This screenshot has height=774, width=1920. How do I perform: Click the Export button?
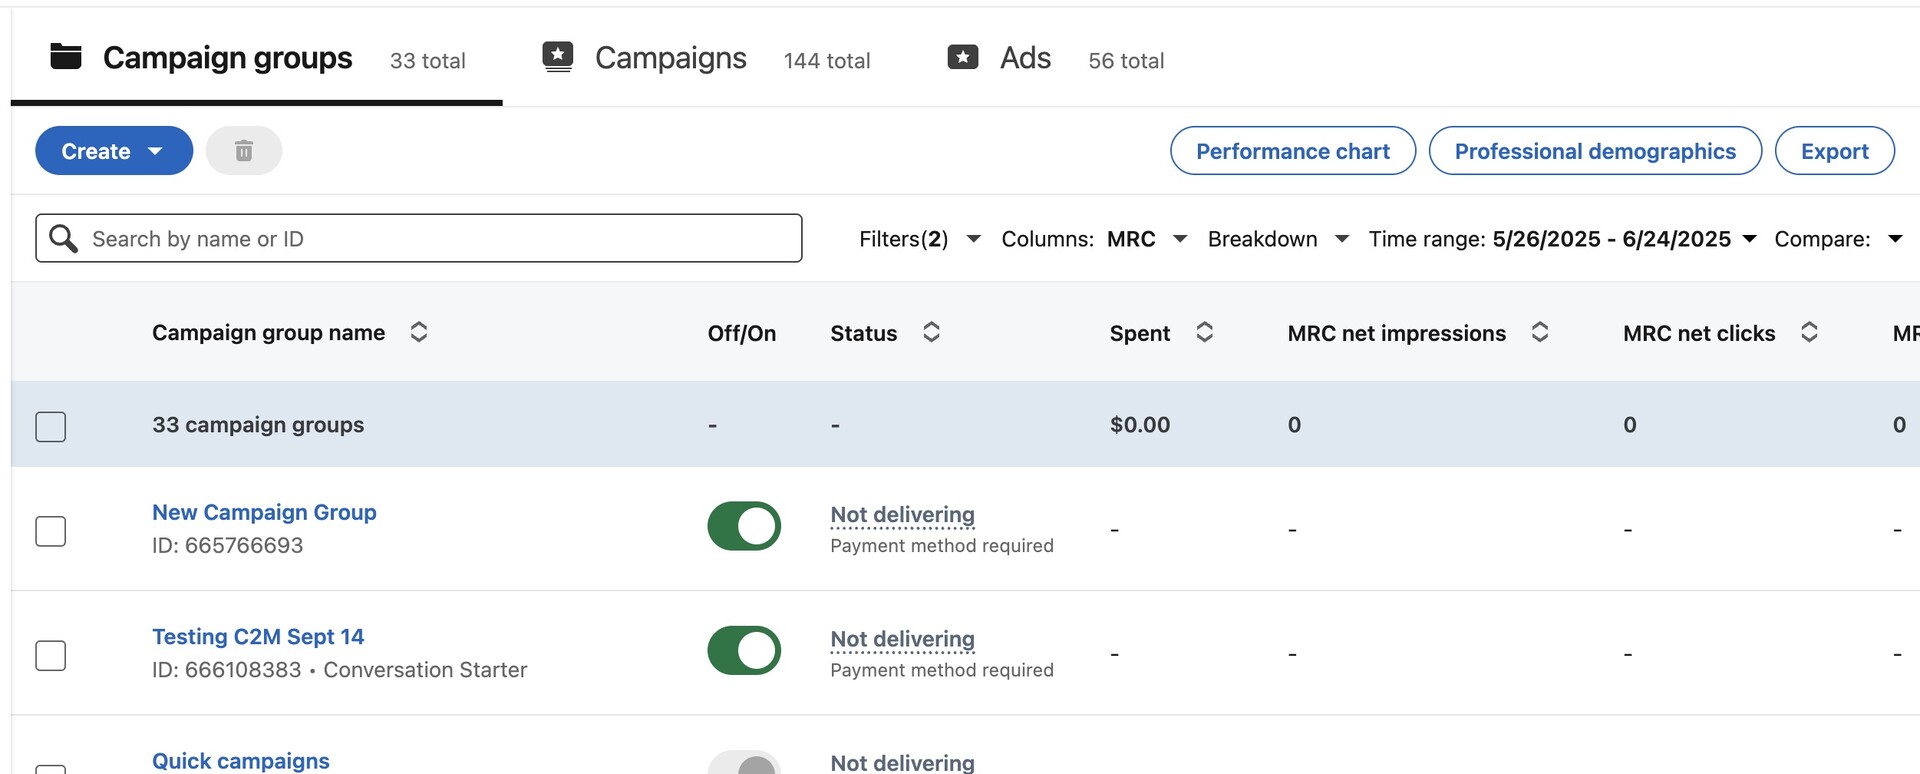[x=1835, y=151]
